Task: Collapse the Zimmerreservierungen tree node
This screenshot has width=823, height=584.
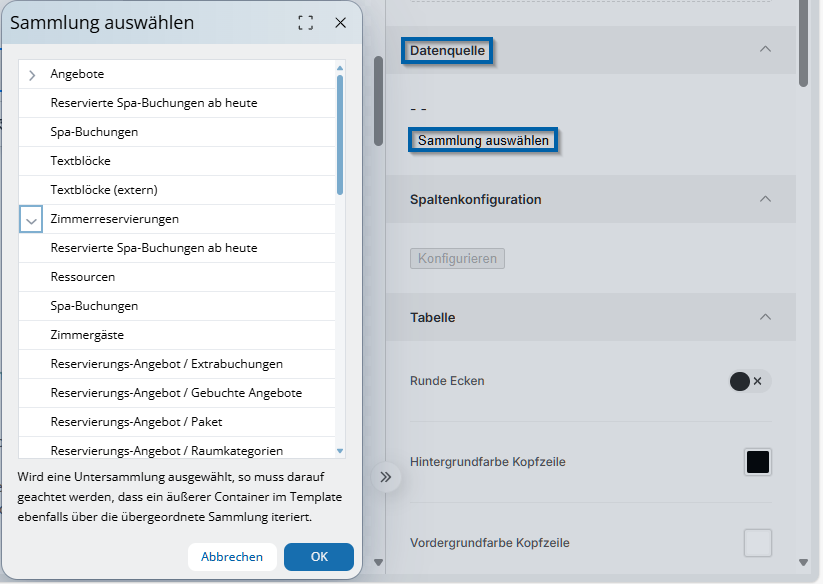Action: coord(32,220)
